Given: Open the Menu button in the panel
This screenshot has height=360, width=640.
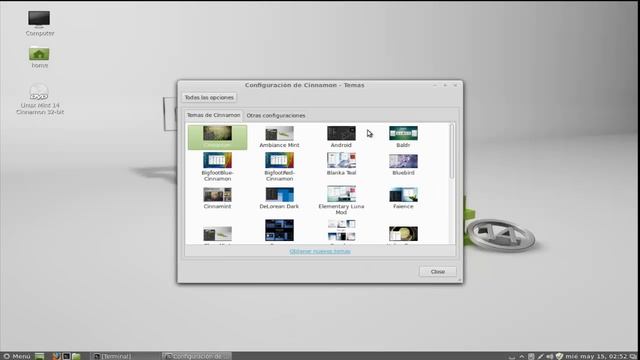Looking at the screenshot, I should click(17, 356).
